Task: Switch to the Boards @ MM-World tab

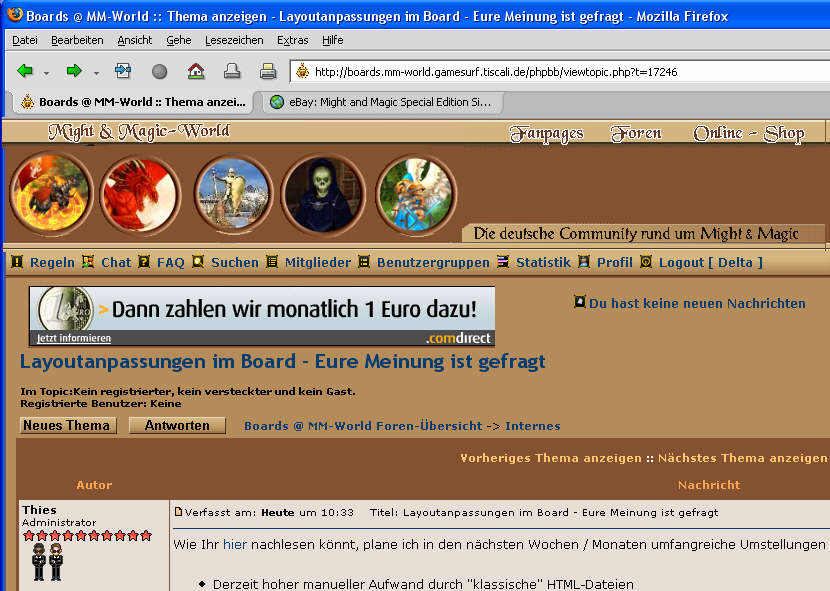Action: (x=133, y=102)
